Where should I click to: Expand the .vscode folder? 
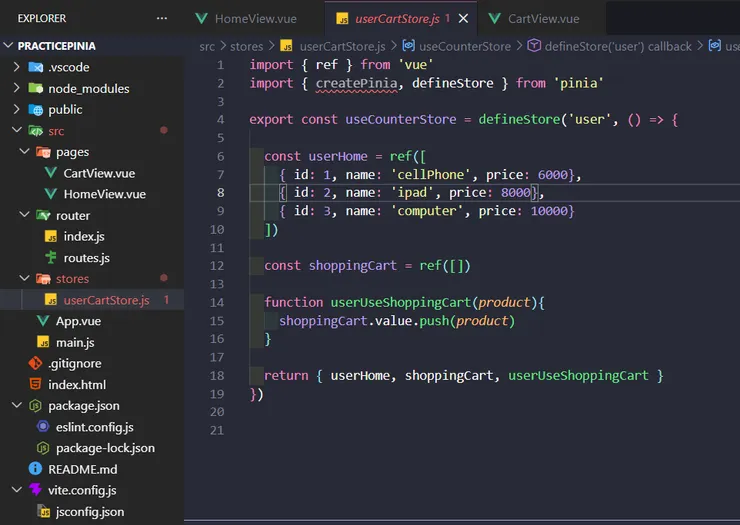point(17,67)
